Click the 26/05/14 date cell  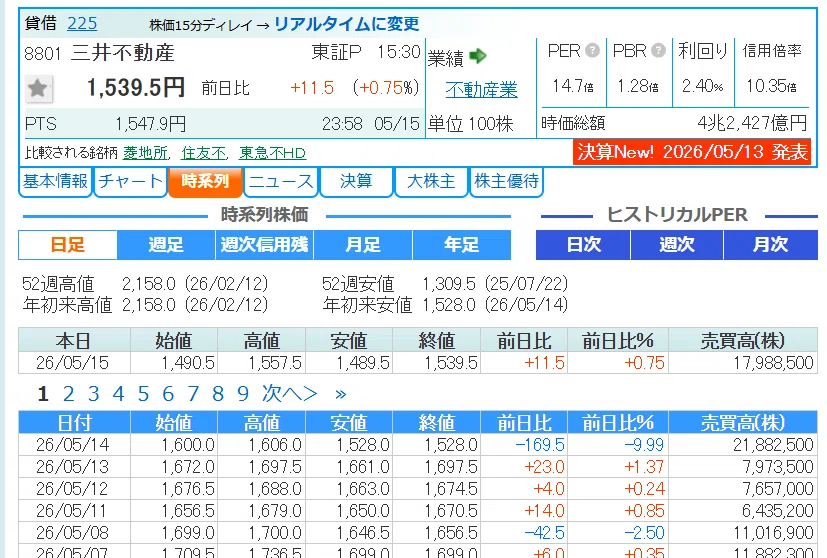(x=73, y=445)
